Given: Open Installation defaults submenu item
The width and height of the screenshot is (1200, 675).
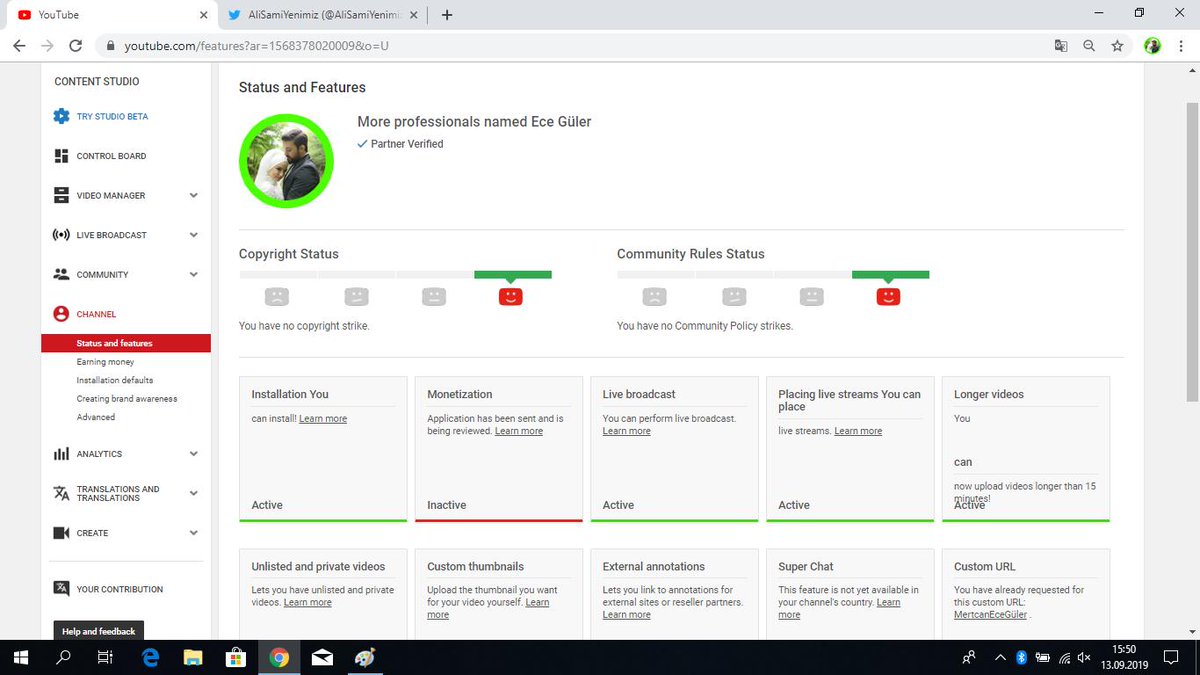Looking at the screenshot, I should tap(115, 380).
